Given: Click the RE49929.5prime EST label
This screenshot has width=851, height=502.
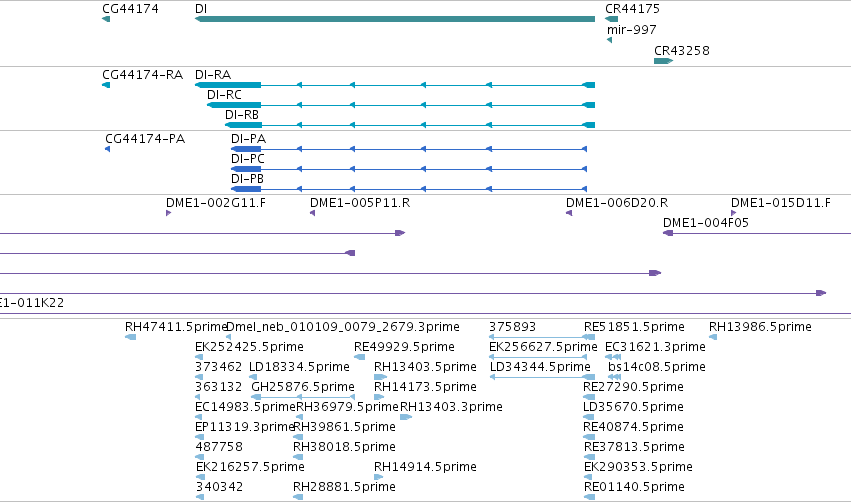Looking at the screenshot, I should click(404, 347).
